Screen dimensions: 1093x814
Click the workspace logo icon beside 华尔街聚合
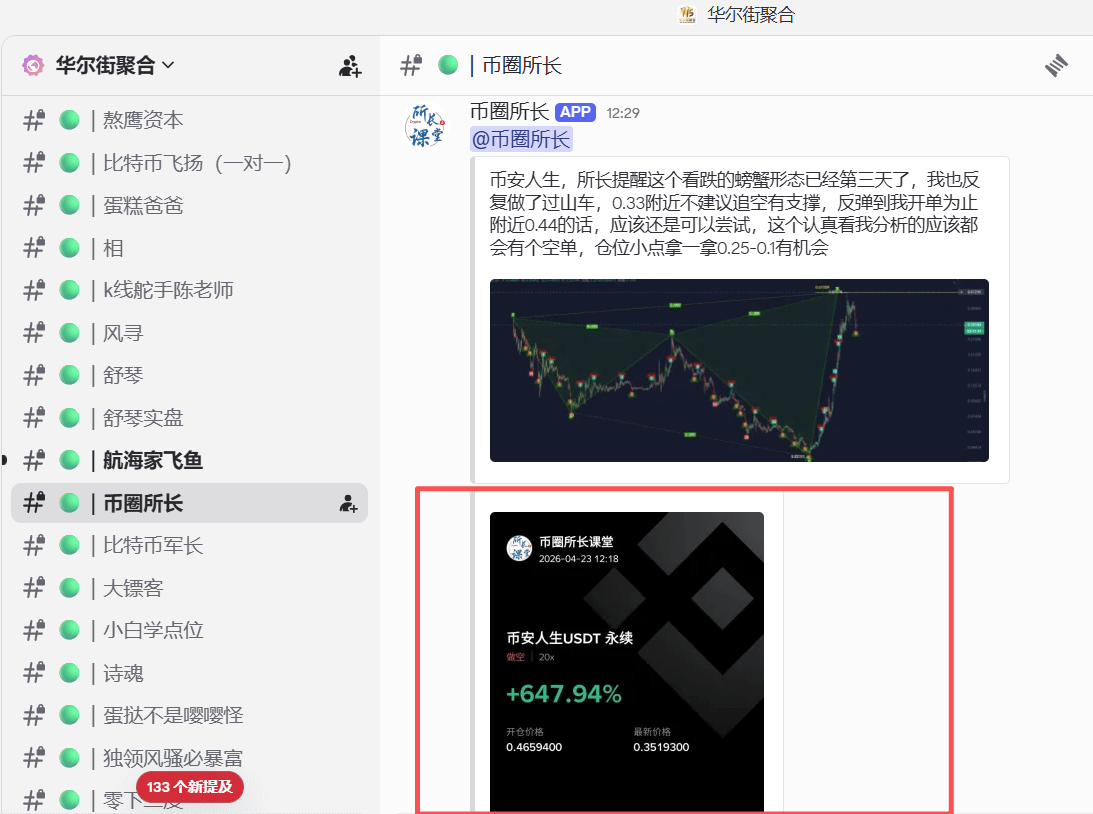click(33, 66)
